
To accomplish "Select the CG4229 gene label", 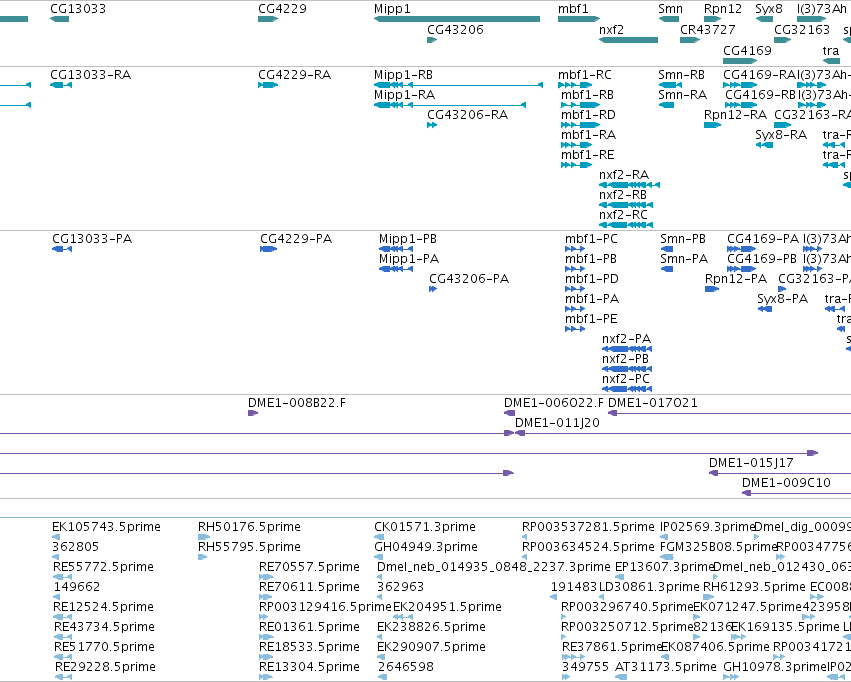I will [x=282, y=9].
